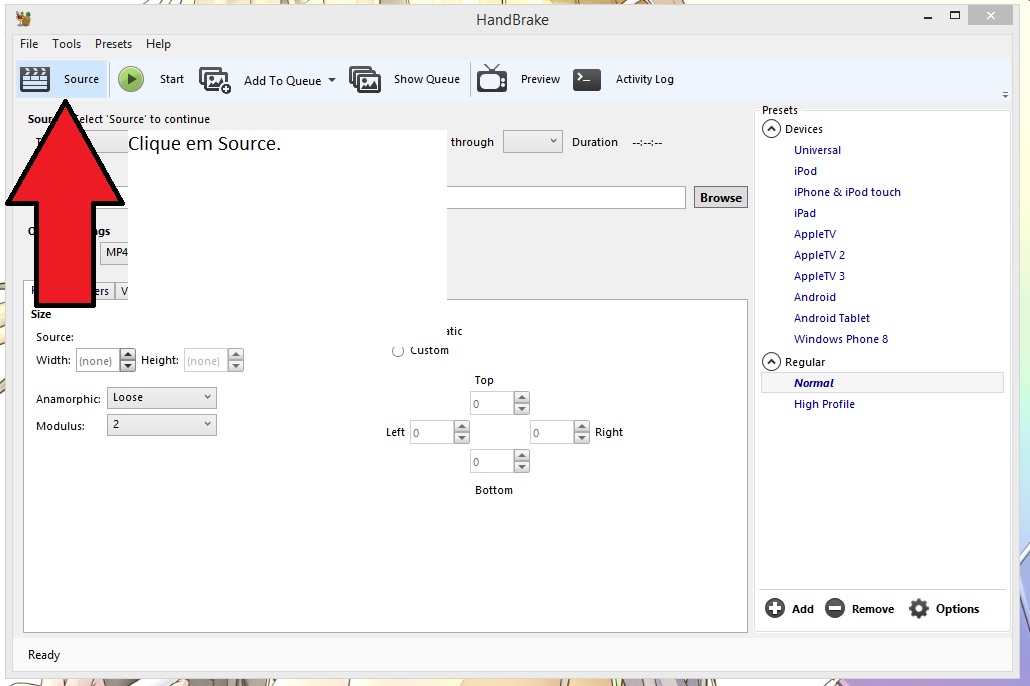Click the Show Queue label
The image size is (1030, 686).
pyautogui.click(x=427, y=79)
